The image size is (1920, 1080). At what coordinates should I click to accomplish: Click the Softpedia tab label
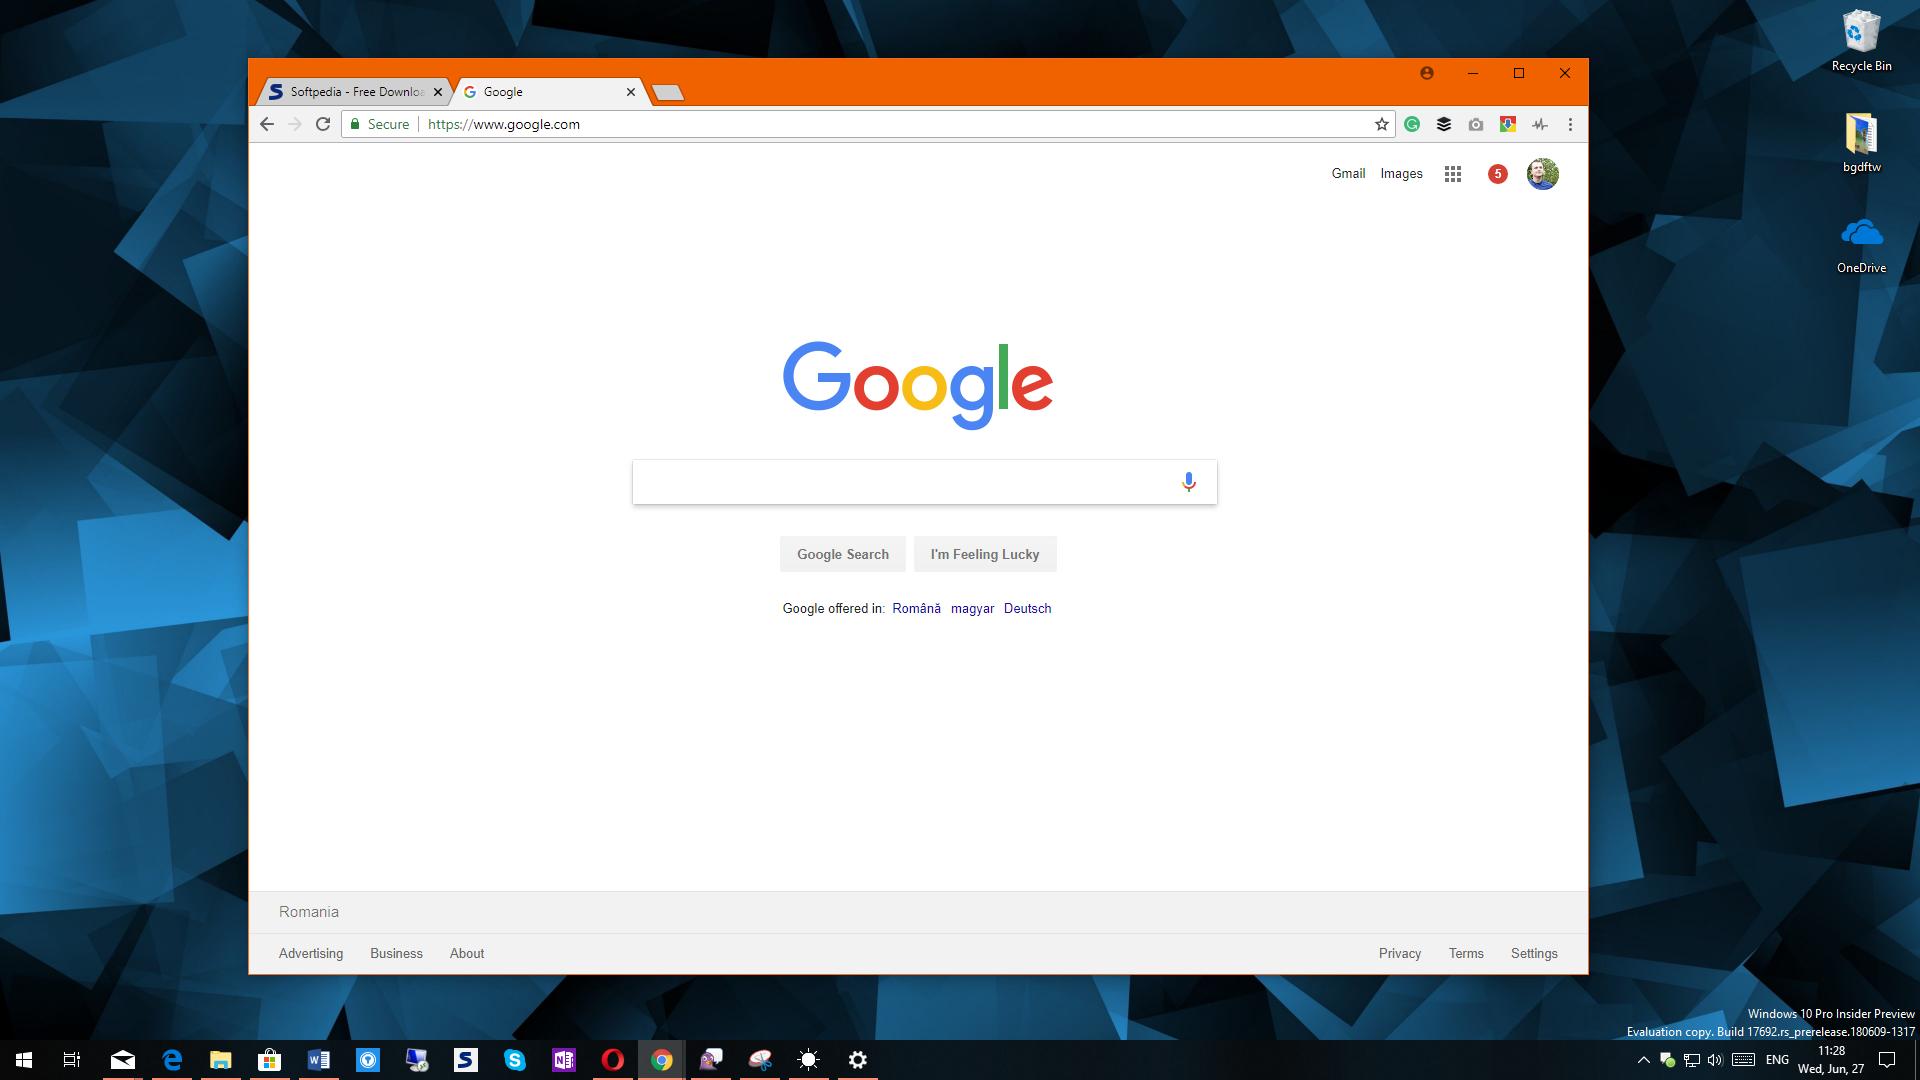351,90
